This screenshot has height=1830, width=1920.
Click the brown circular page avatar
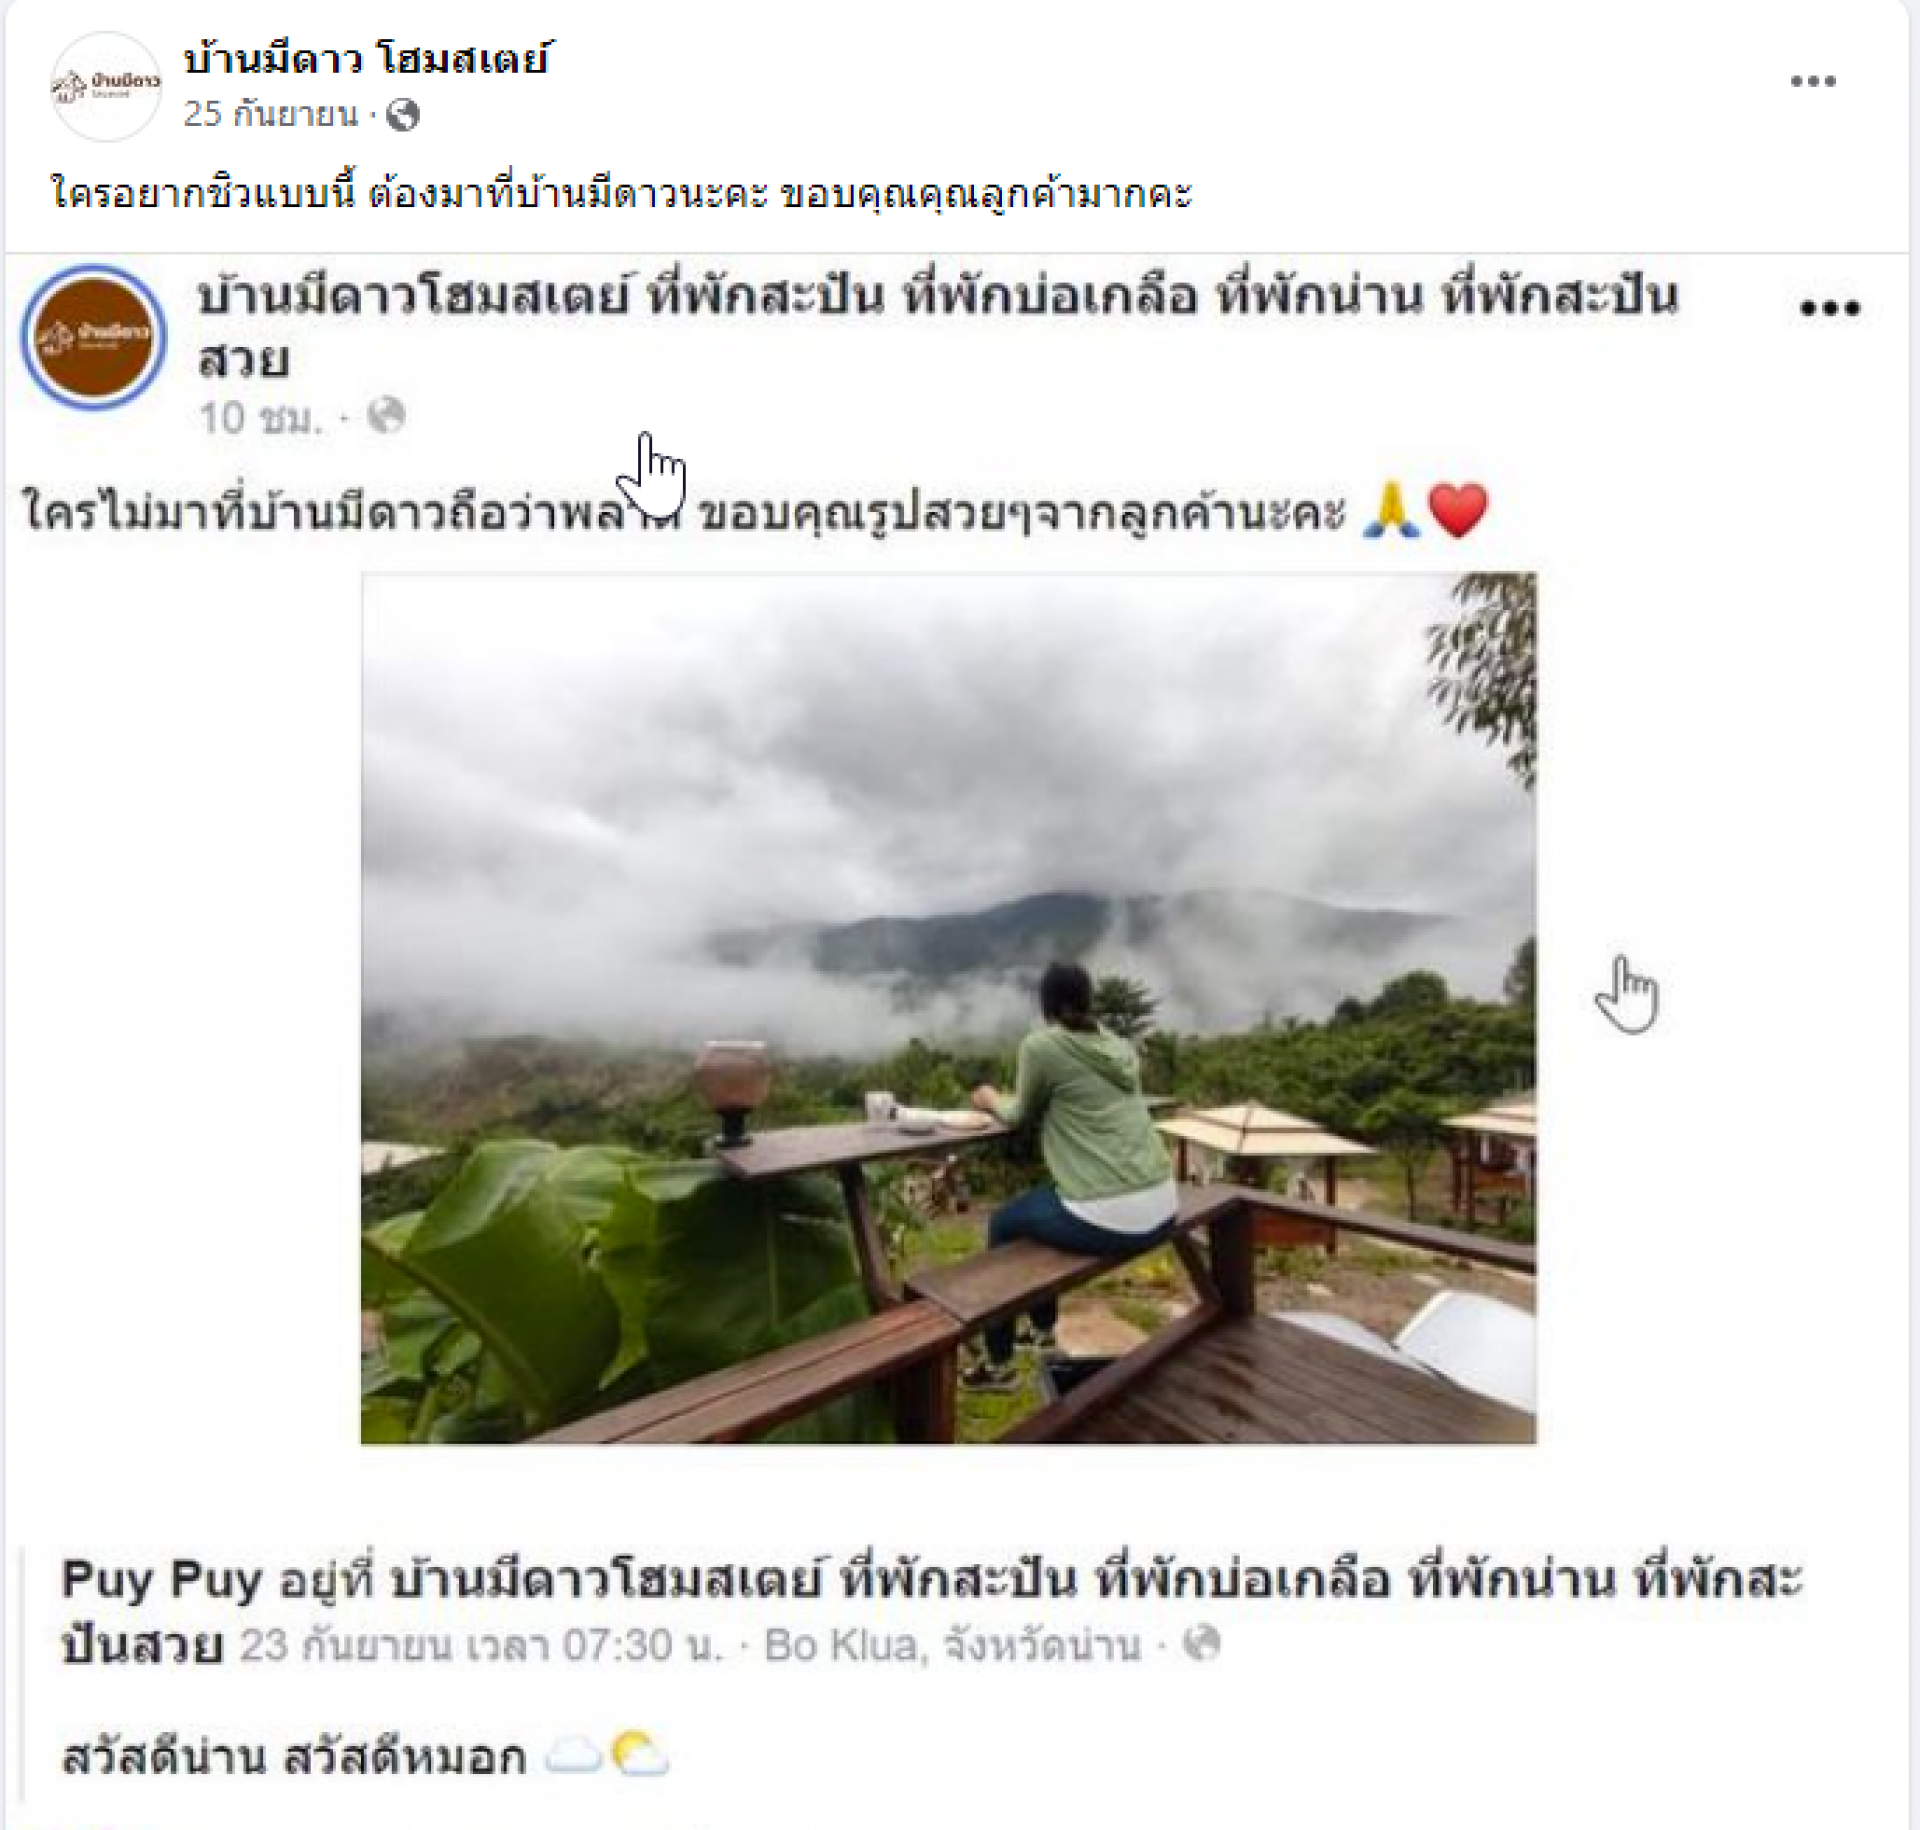[94, 337]
